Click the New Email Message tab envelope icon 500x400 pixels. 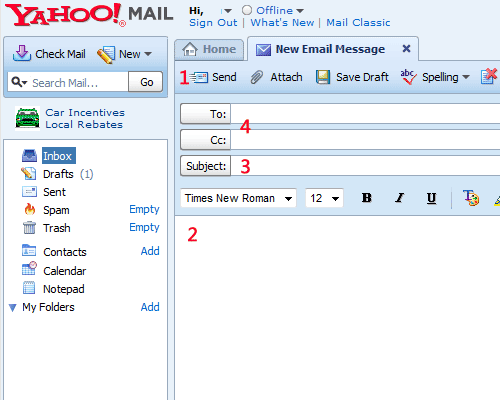(x=263, y=50)
